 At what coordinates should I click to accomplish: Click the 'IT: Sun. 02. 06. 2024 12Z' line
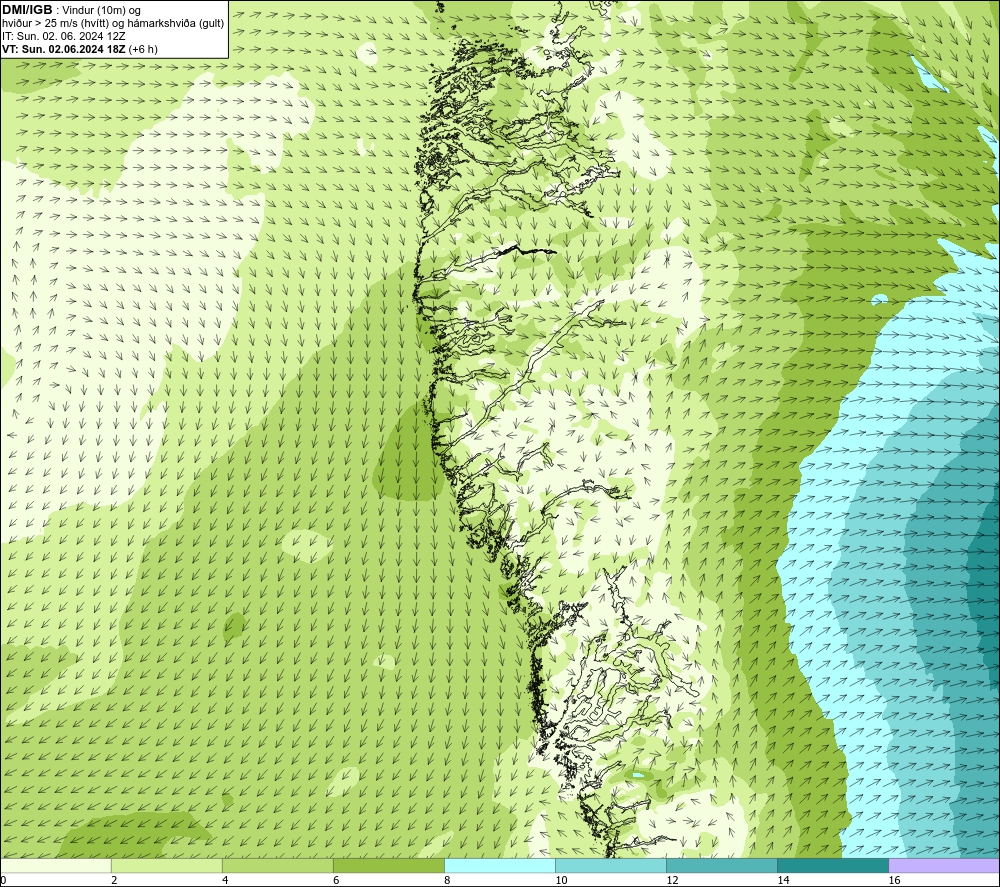(x=64, y=36)
